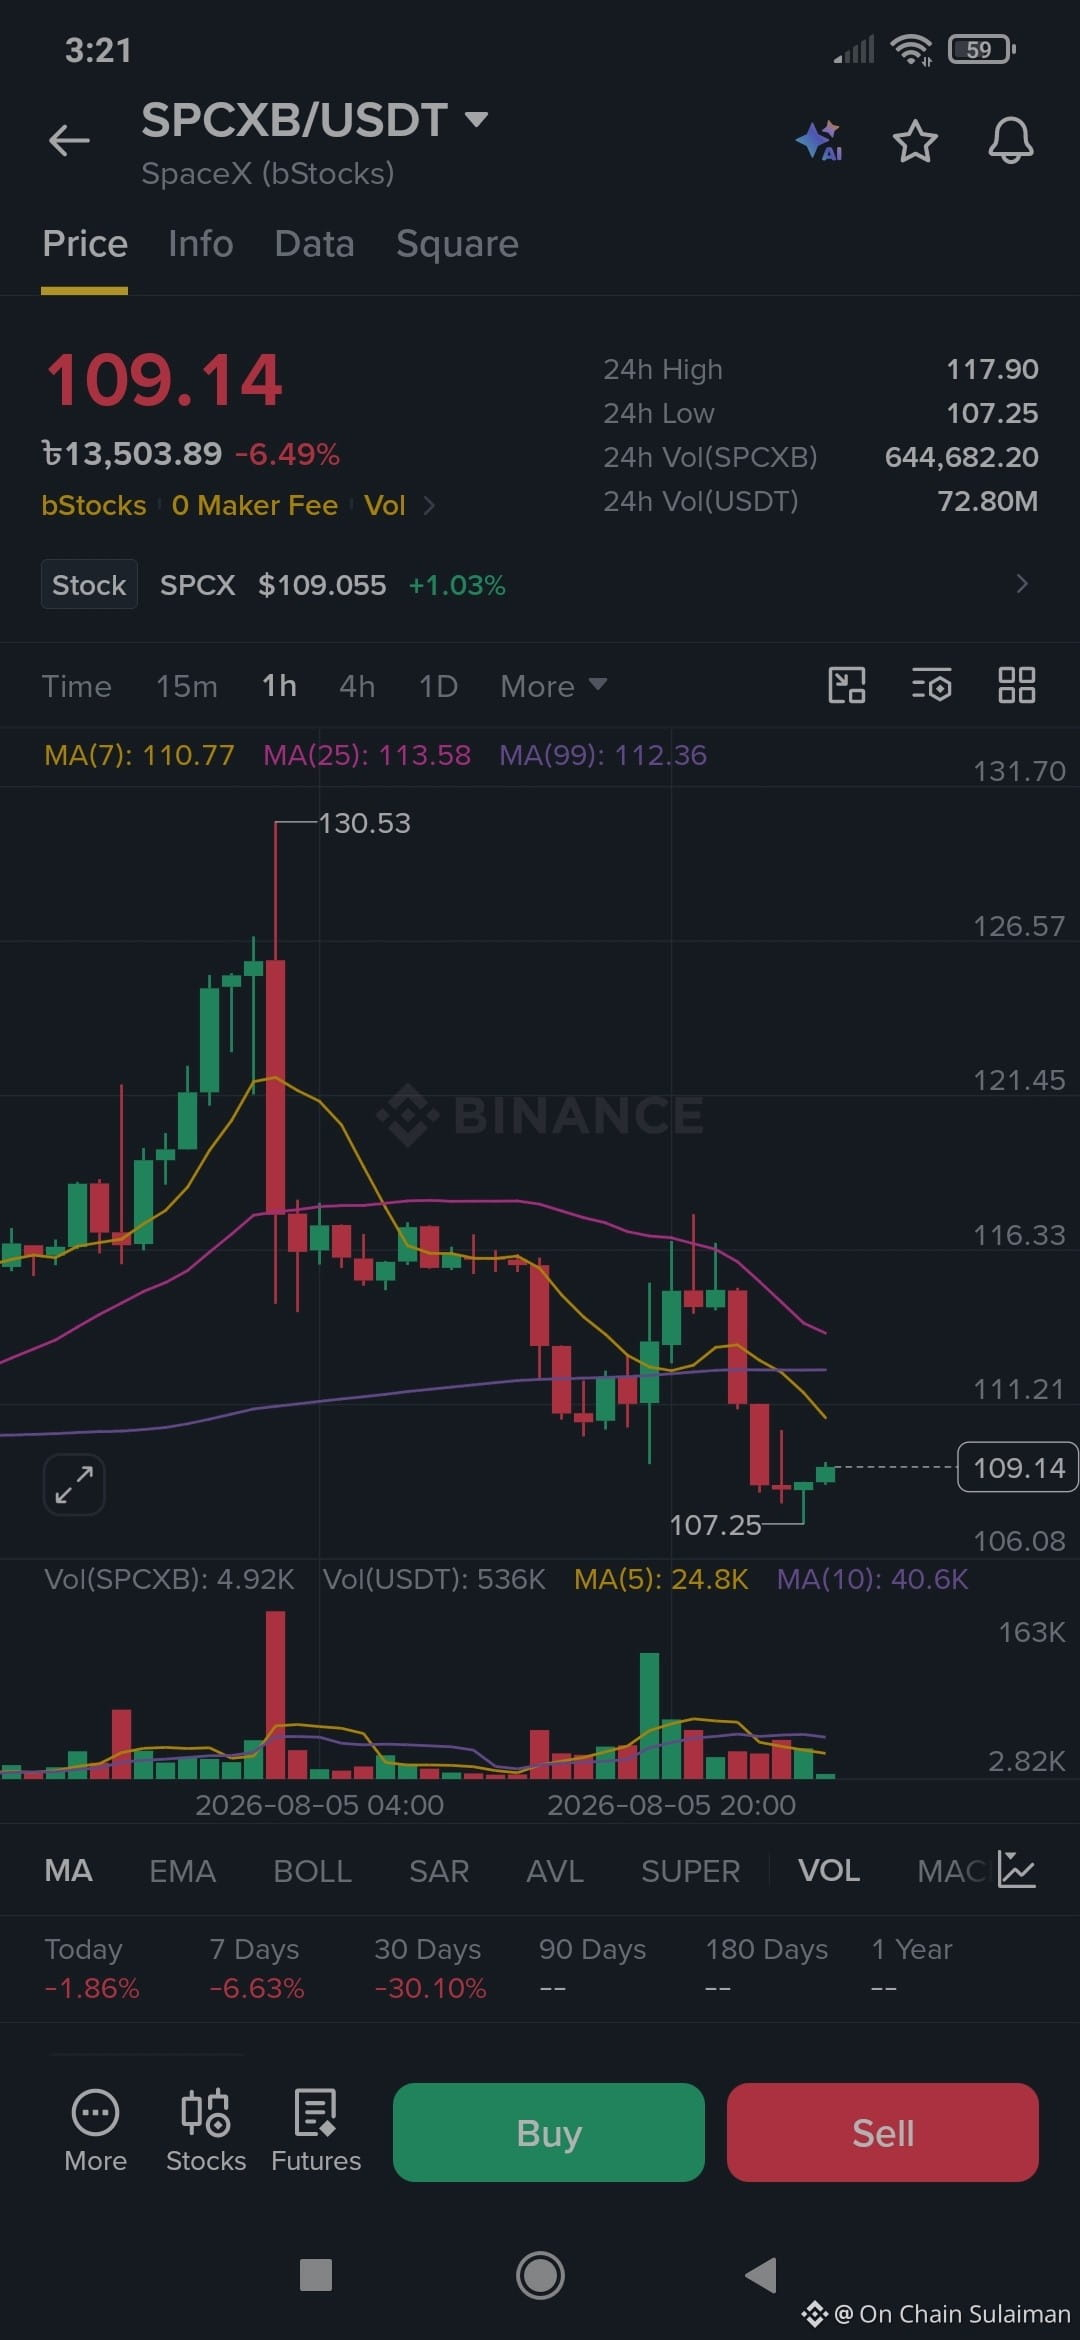The image size is (1080, 2340).
Task: Toggle the VOL sub-indicator
Action: pos(829,1870)
